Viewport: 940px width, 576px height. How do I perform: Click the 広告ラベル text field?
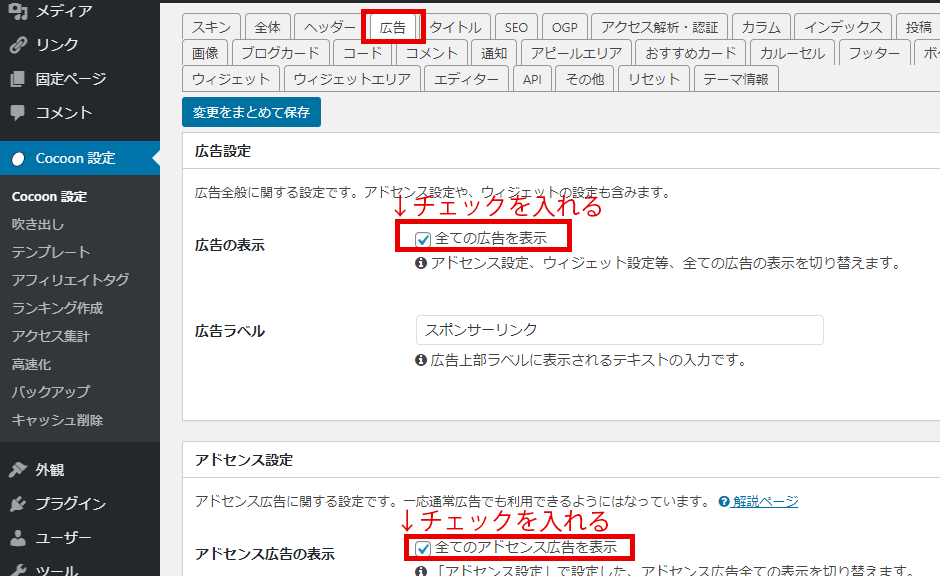click(619, 330)
